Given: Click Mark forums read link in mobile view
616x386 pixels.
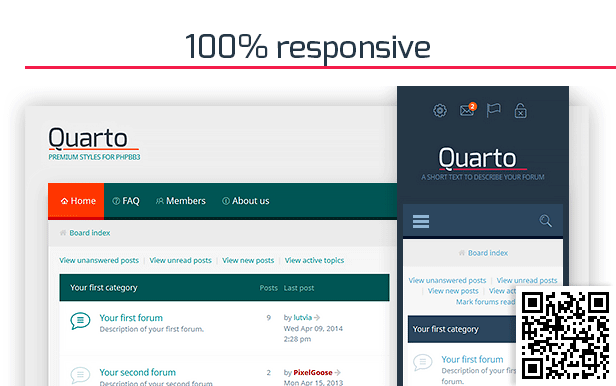Looking at the screenshot, I should 486,302.
